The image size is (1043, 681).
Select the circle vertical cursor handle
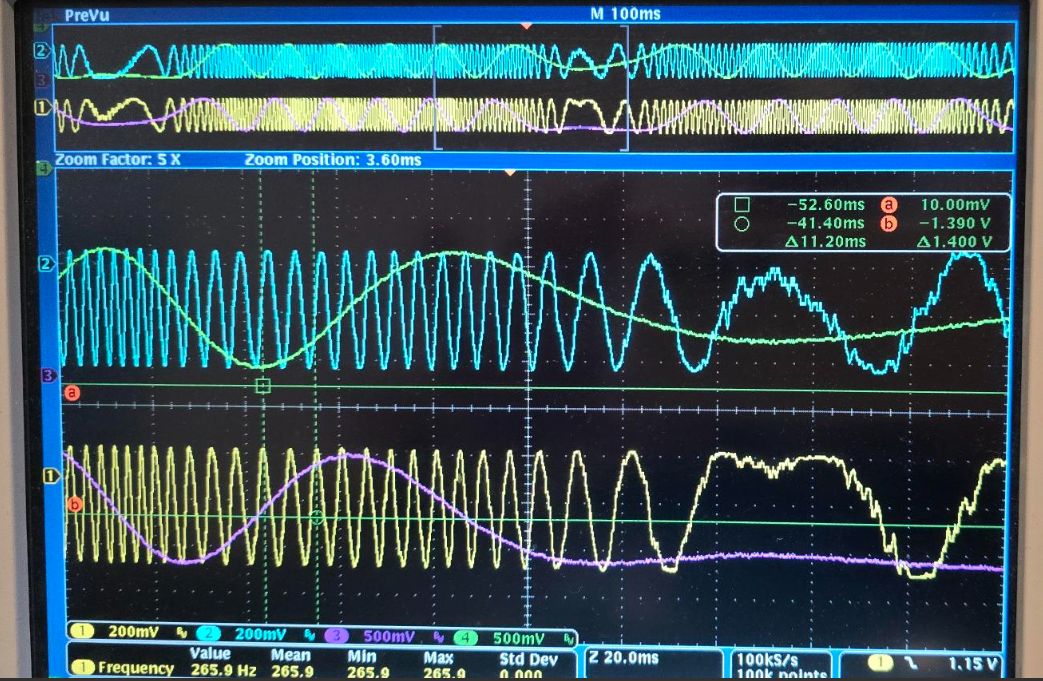click(x=317, y=517)
